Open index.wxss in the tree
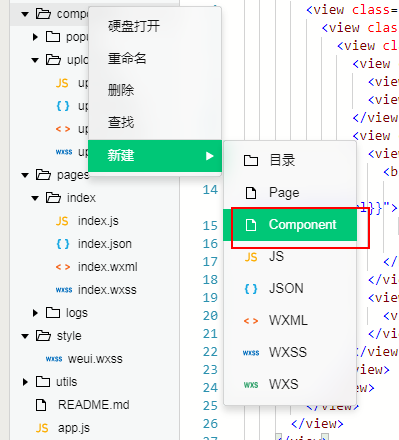The height and width of the screenshot is (440, 399). coord(107,290)
